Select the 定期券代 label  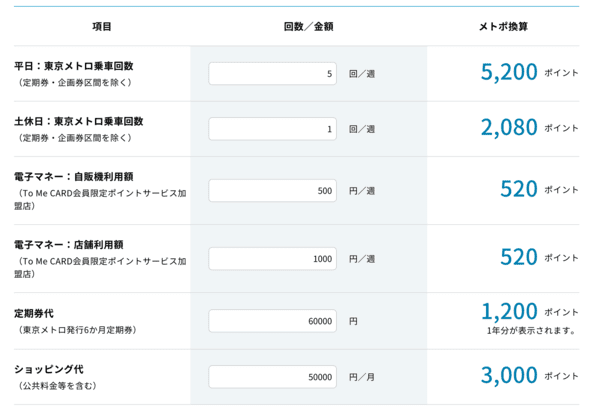34,313
